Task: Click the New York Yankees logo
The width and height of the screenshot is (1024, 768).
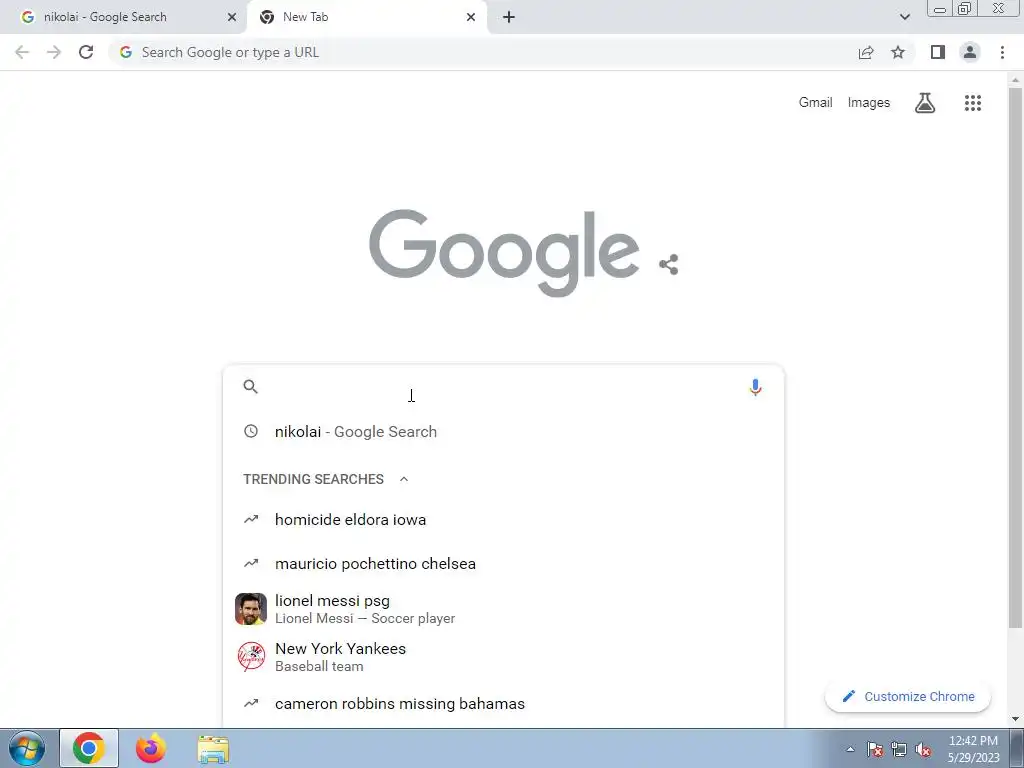Action: tap(251, 656)
